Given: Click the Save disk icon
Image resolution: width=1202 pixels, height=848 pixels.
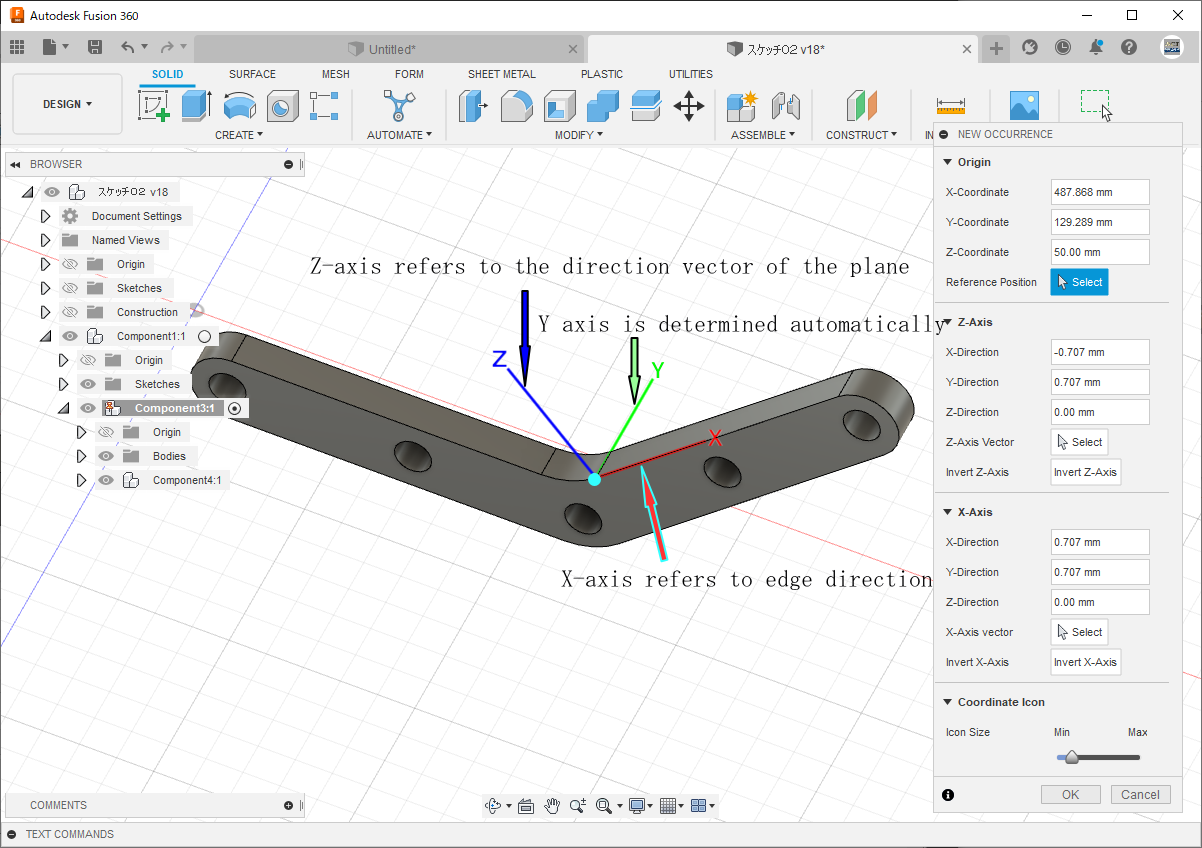Looking at the screenshot, I should click(x=95, y=47).
